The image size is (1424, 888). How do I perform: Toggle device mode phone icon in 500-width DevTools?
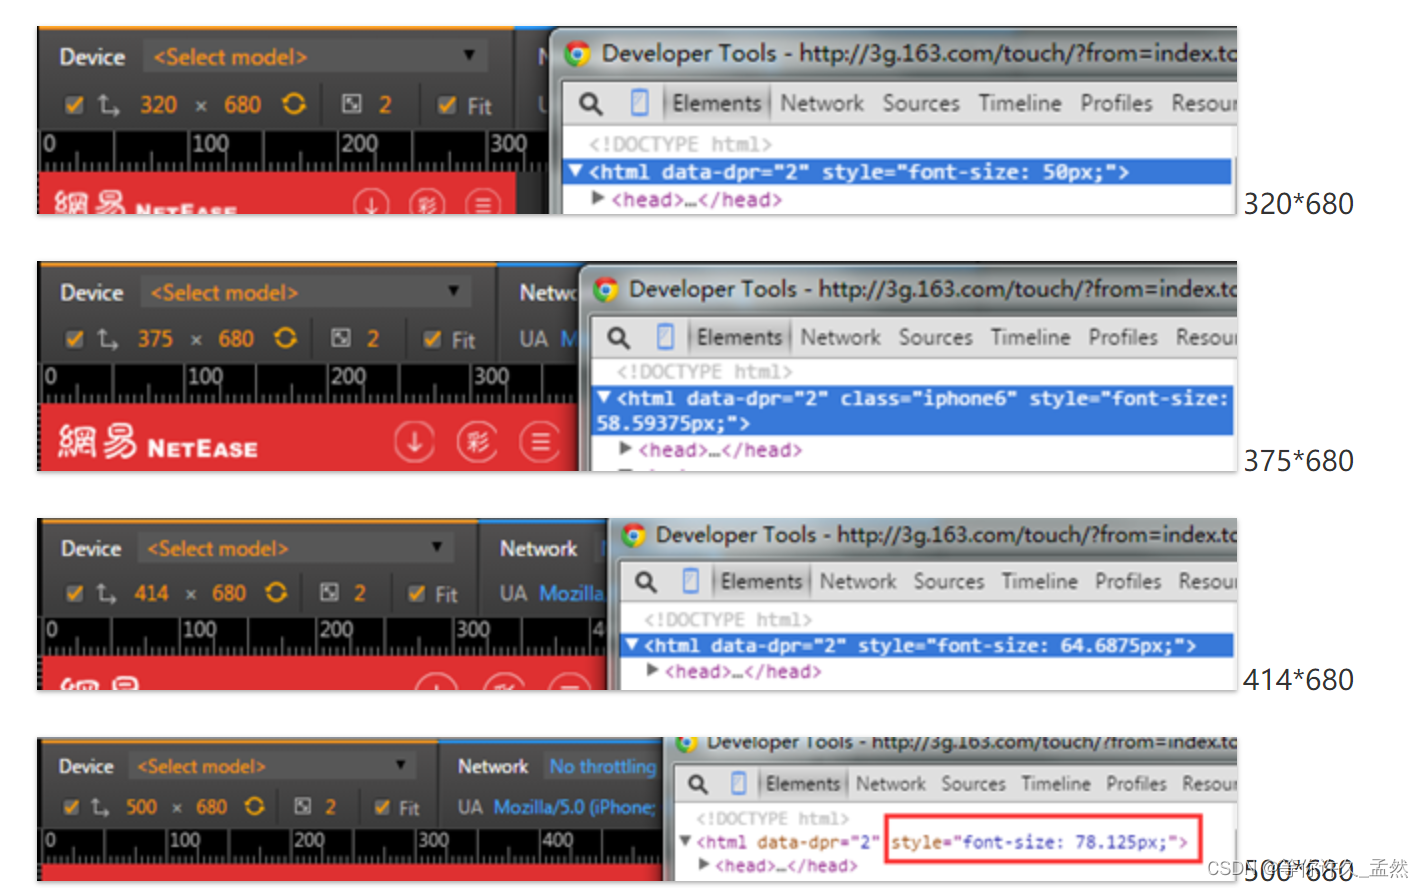[739, 782]
